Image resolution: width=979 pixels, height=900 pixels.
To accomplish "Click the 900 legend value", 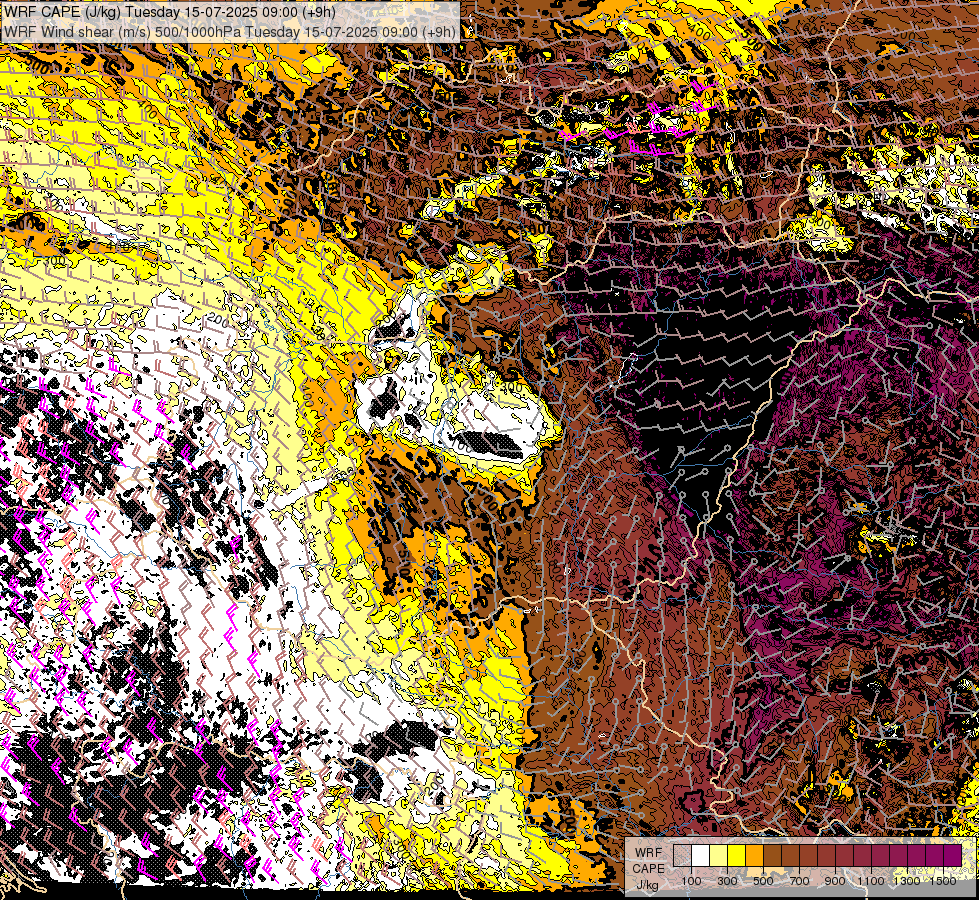I will point(835,881).
